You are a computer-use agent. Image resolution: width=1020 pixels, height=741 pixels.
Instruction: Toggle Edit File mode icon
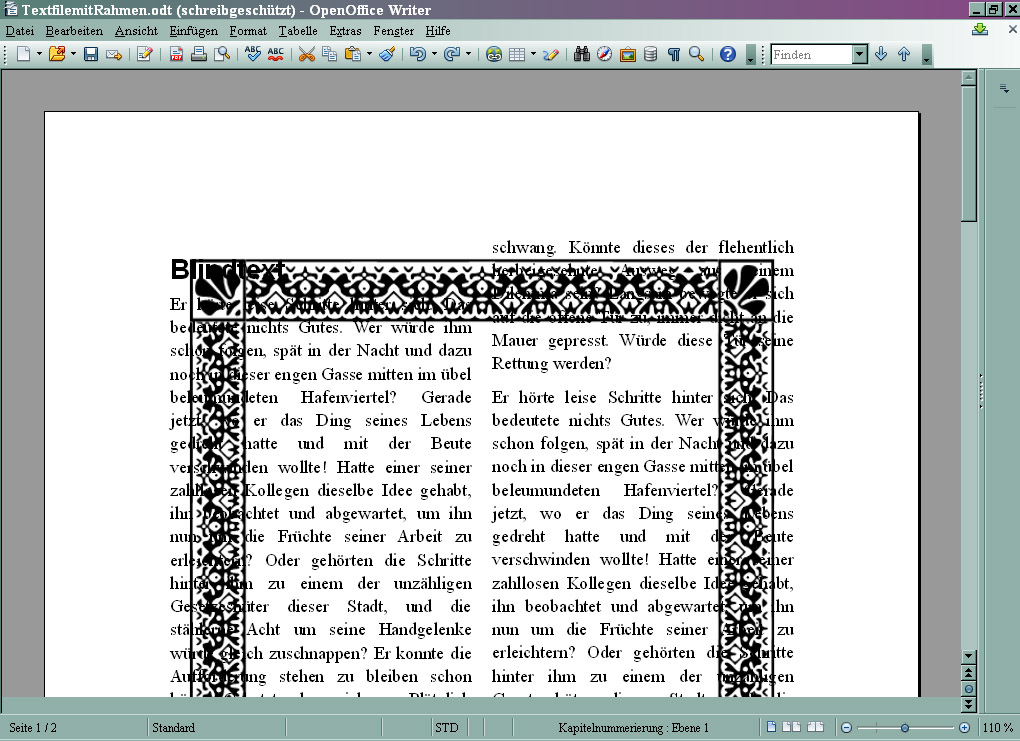point(145,55)
